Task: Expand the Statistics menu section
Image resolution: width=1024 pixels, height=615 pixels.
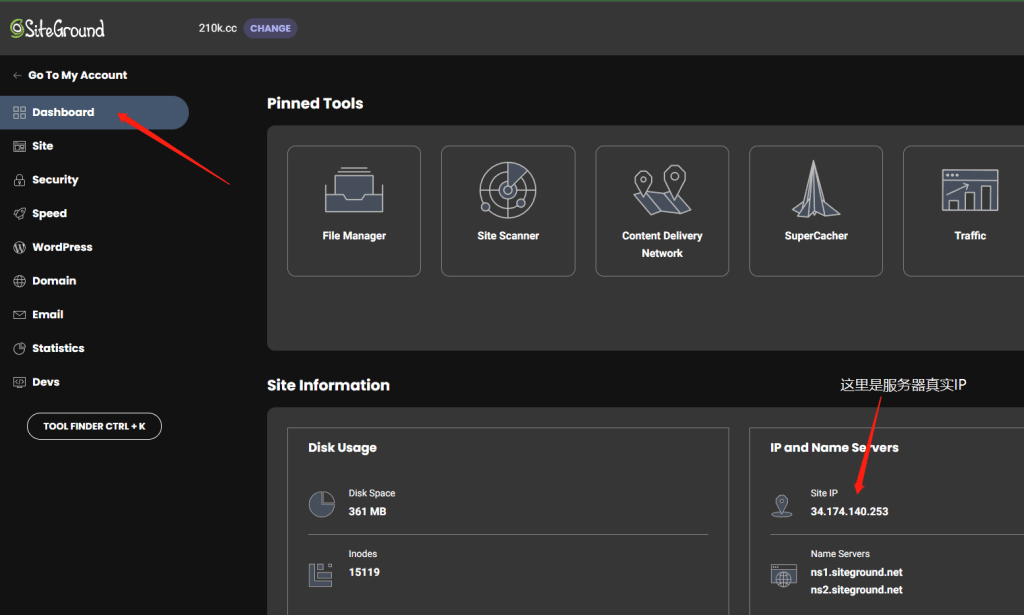Action: coord(58,348)
